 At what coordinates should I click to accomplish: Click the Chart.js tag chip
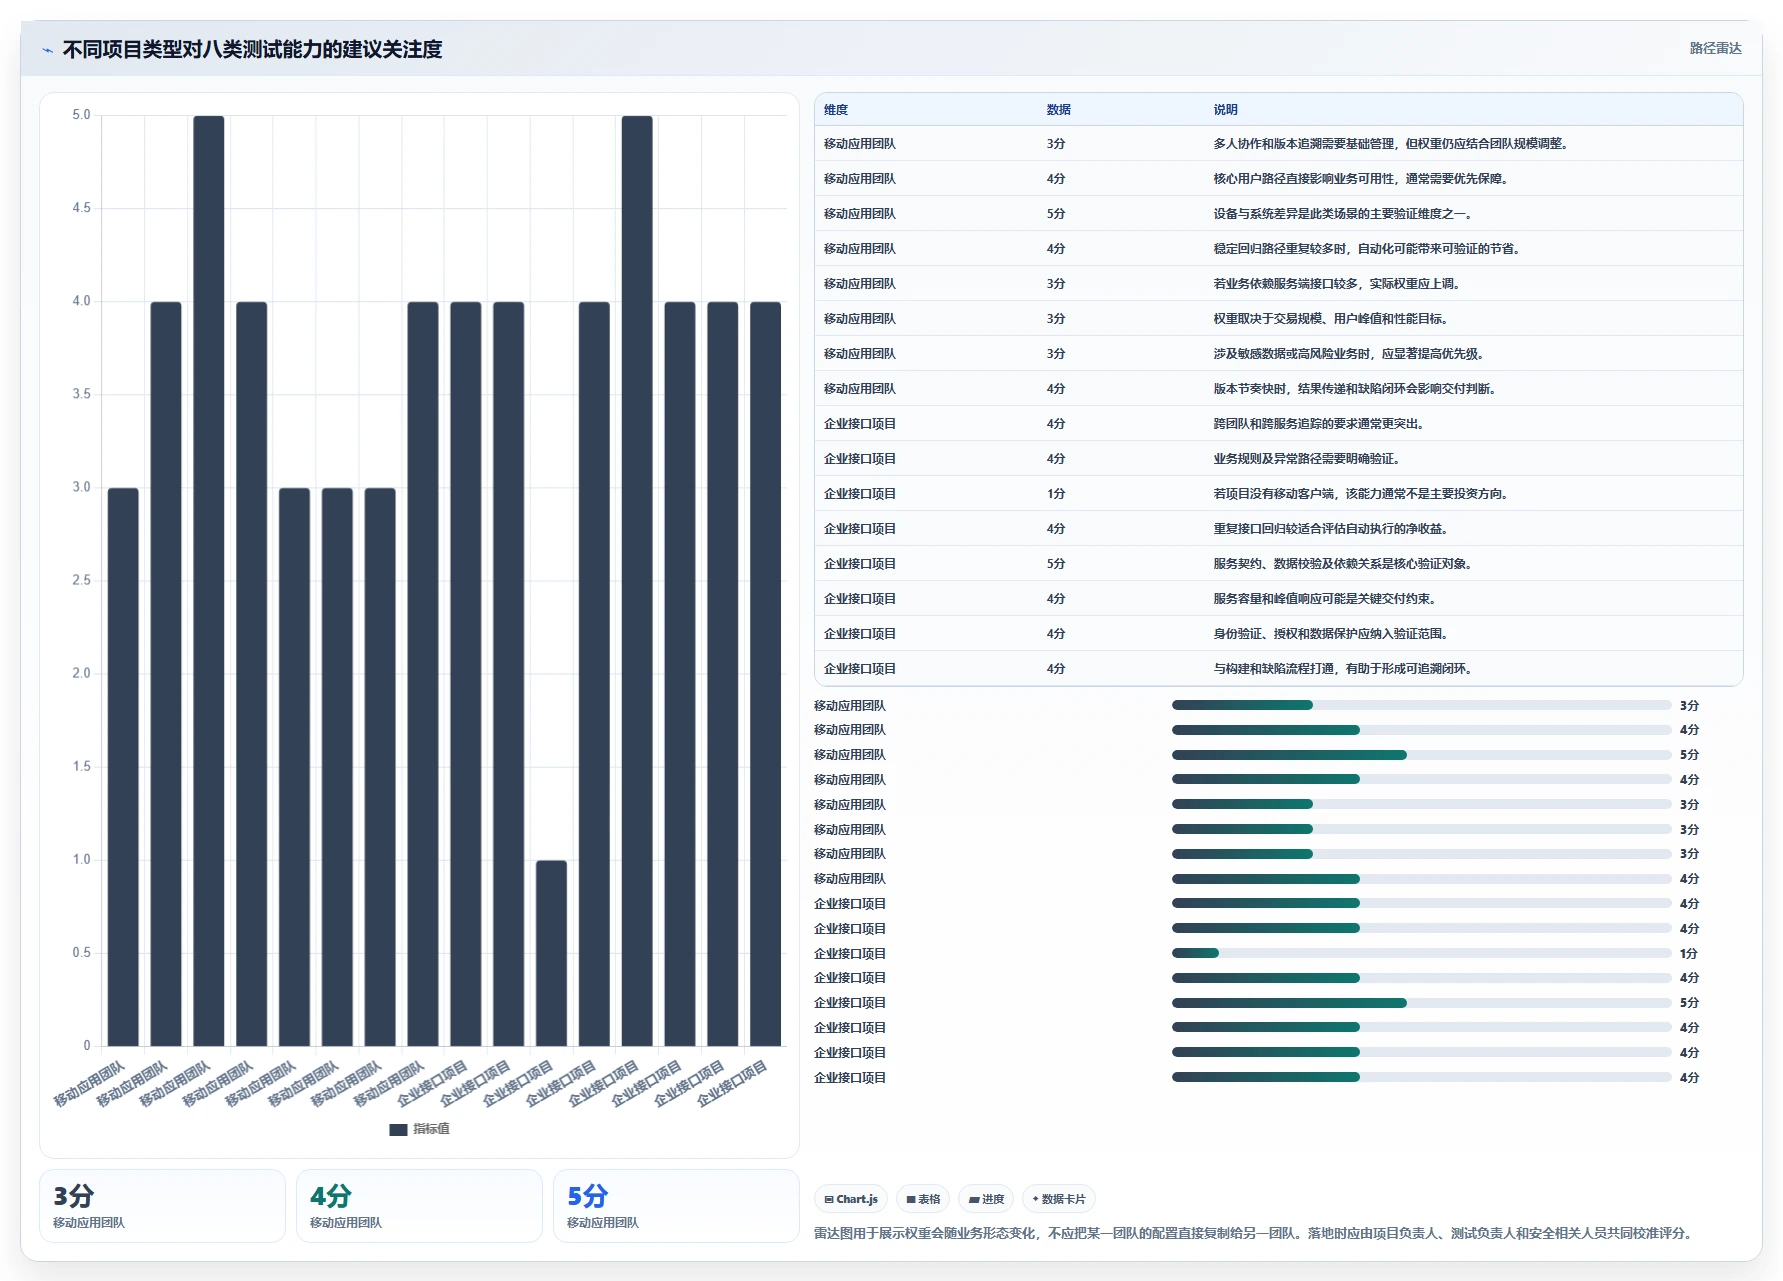point(851,1199)
